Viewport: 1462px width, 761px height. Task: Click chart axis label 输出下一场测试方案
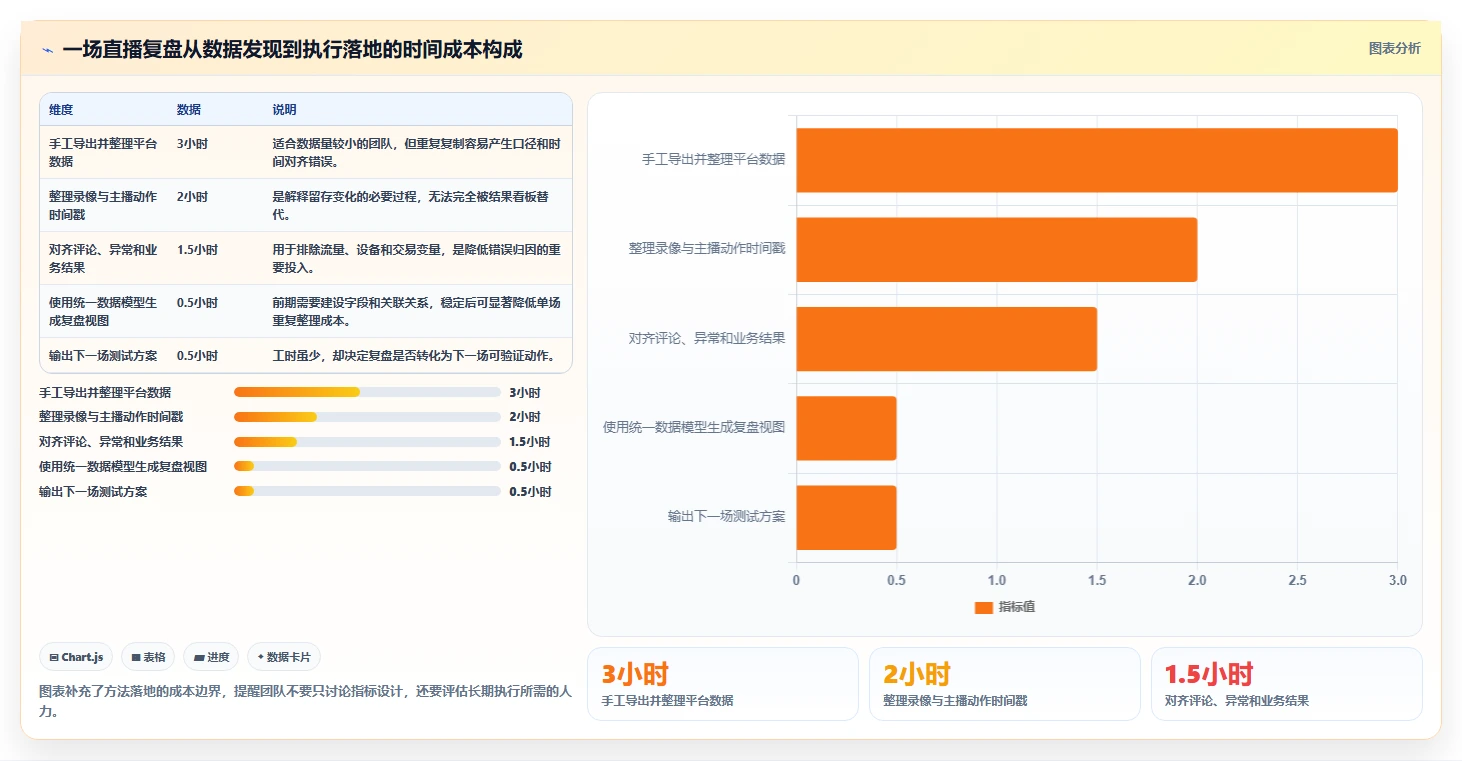point(726,517)
